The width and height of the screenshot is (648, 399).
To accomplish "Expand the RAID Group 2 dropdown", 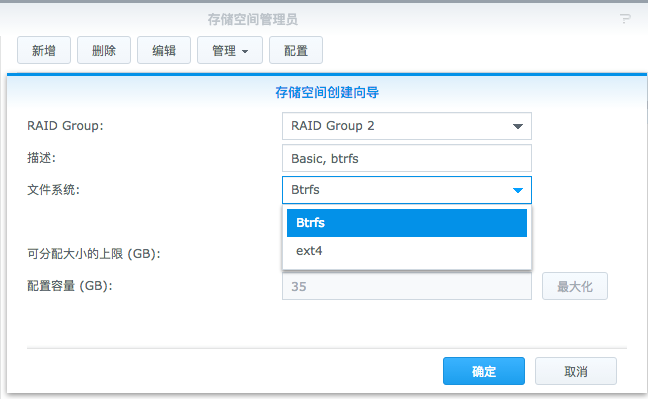I will 407,126.
